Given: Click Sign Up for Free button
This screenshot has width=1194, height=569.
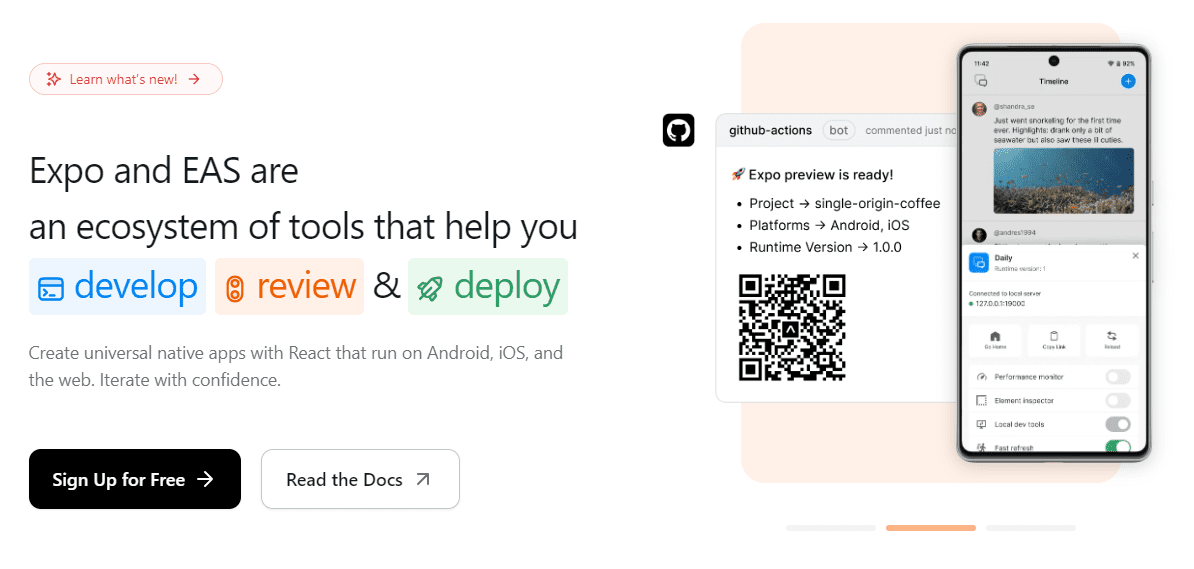Looking at the screenshot, I should tap(135, 479).
